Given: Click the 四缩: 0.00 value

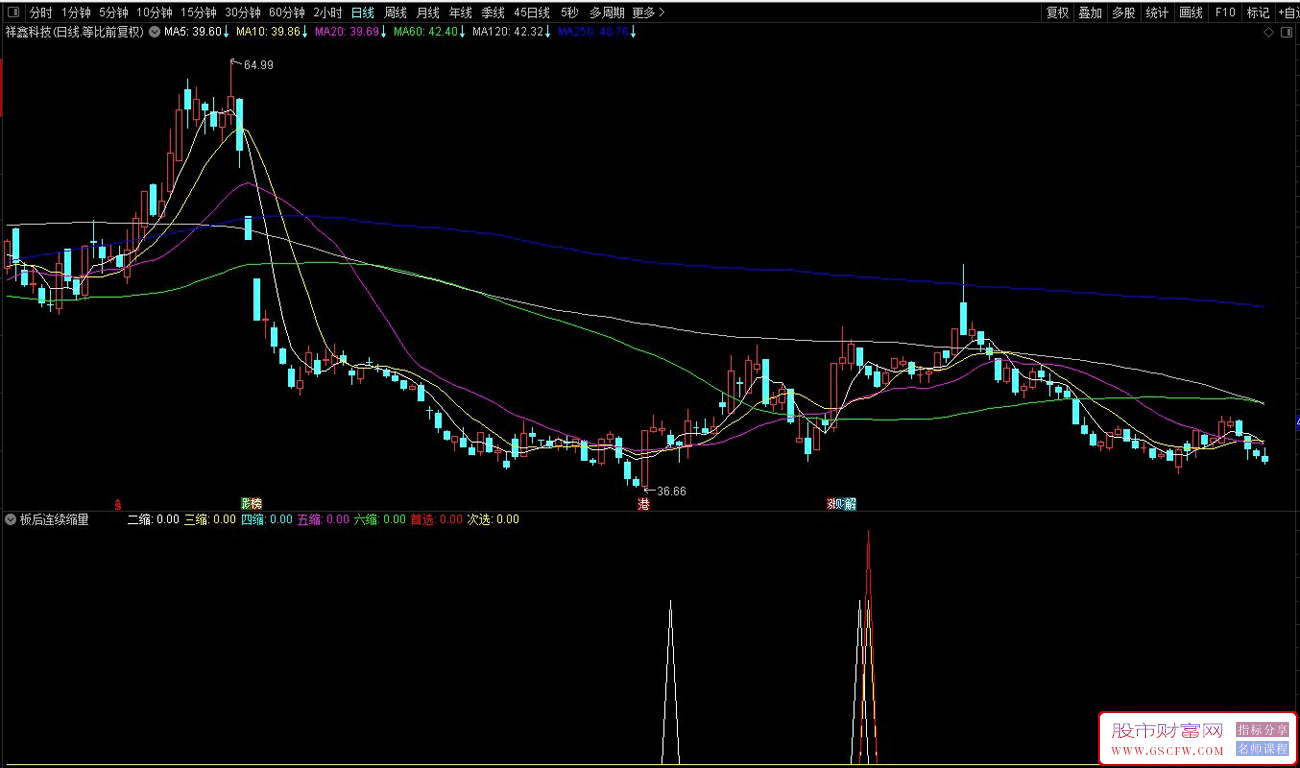Looking at the screenshot, I should 267,519.
